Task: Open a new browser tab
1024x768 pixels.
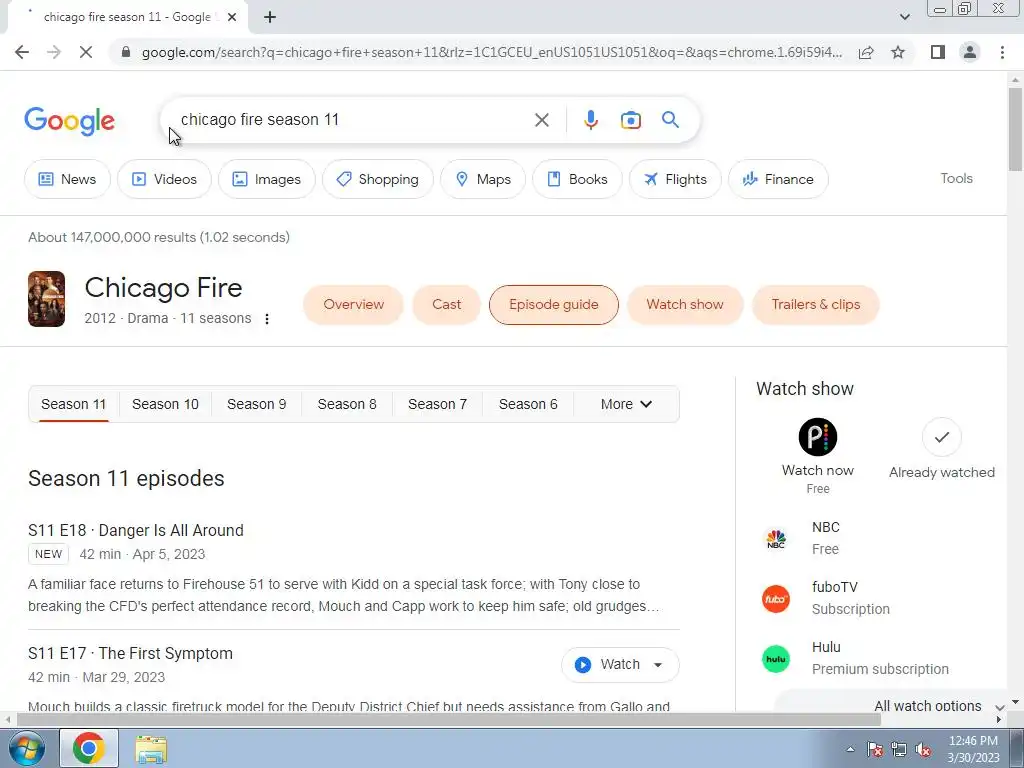Action: 270,17
